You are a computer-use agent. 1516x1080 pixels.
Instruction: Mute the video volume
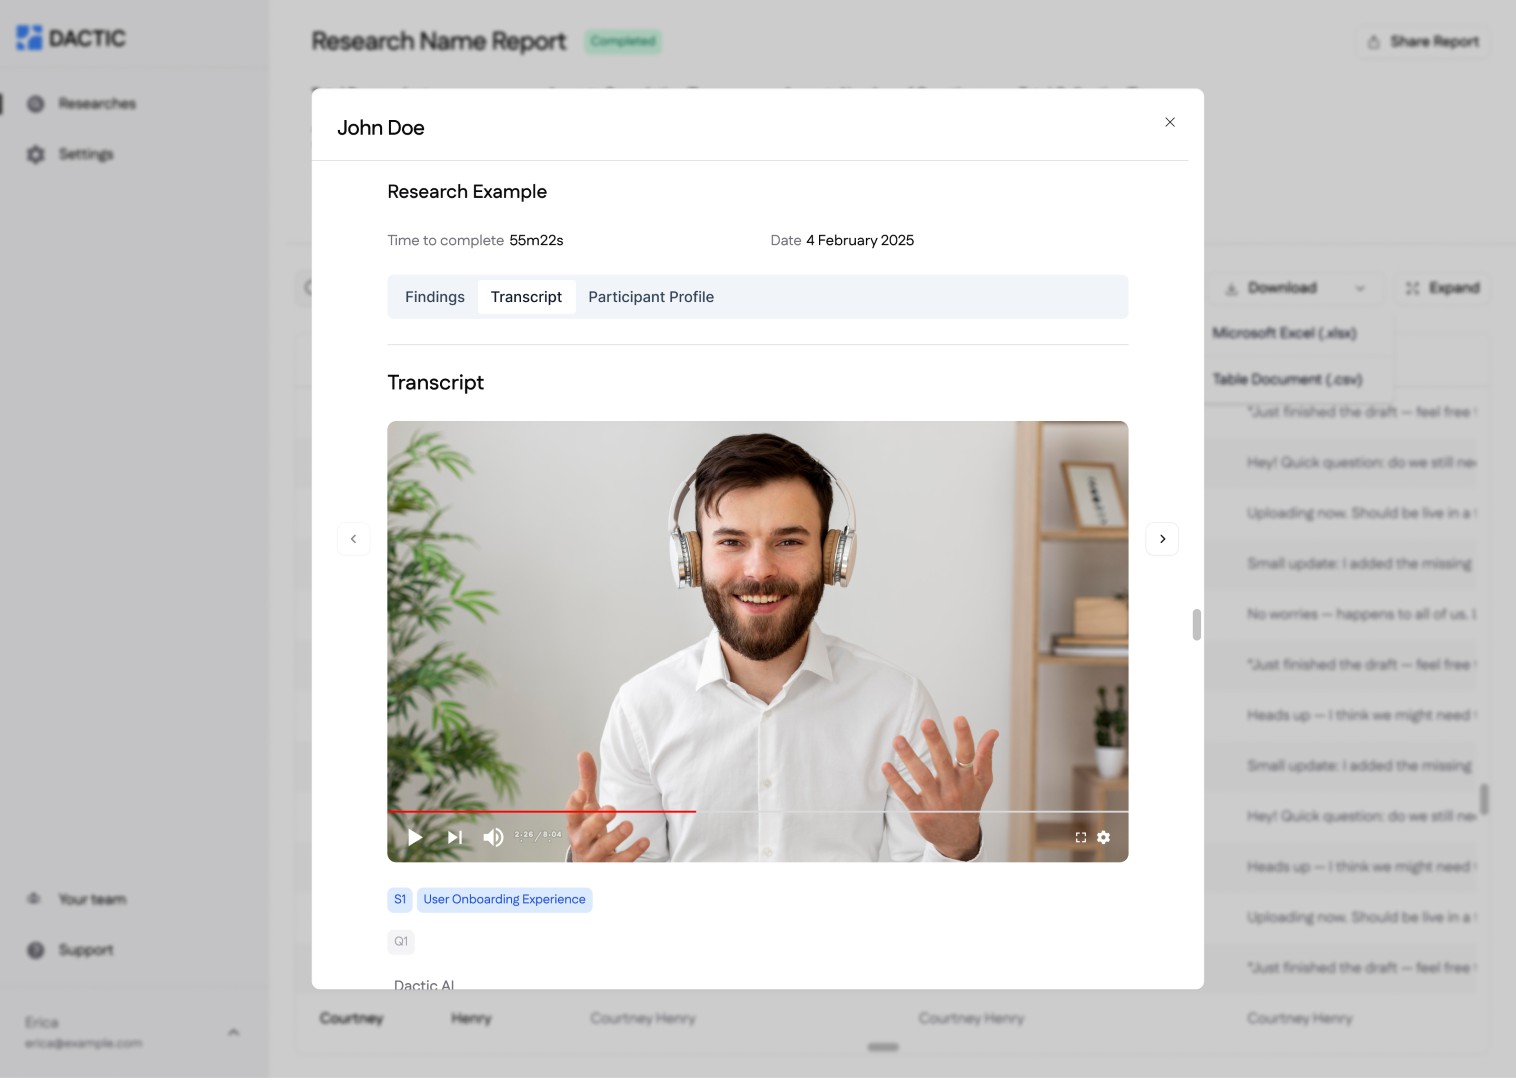point(493,837)
